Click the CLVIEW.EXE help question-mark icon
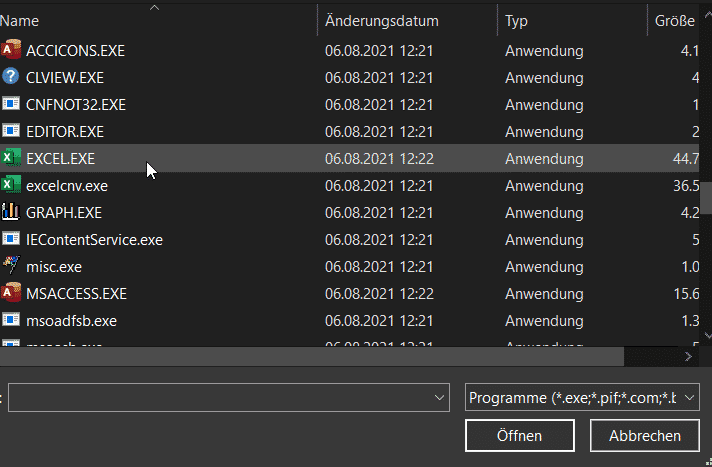712x467 pixels. [10, 76]
